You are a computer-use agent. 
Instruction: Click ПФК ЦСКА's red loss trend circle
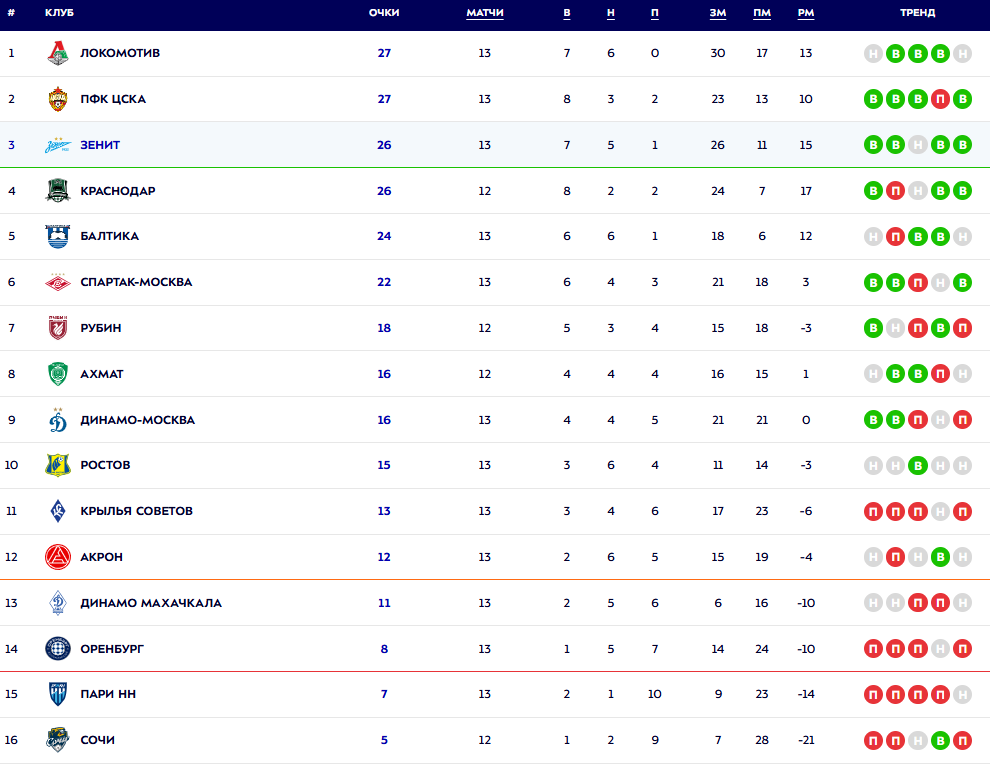pos(940,99)
